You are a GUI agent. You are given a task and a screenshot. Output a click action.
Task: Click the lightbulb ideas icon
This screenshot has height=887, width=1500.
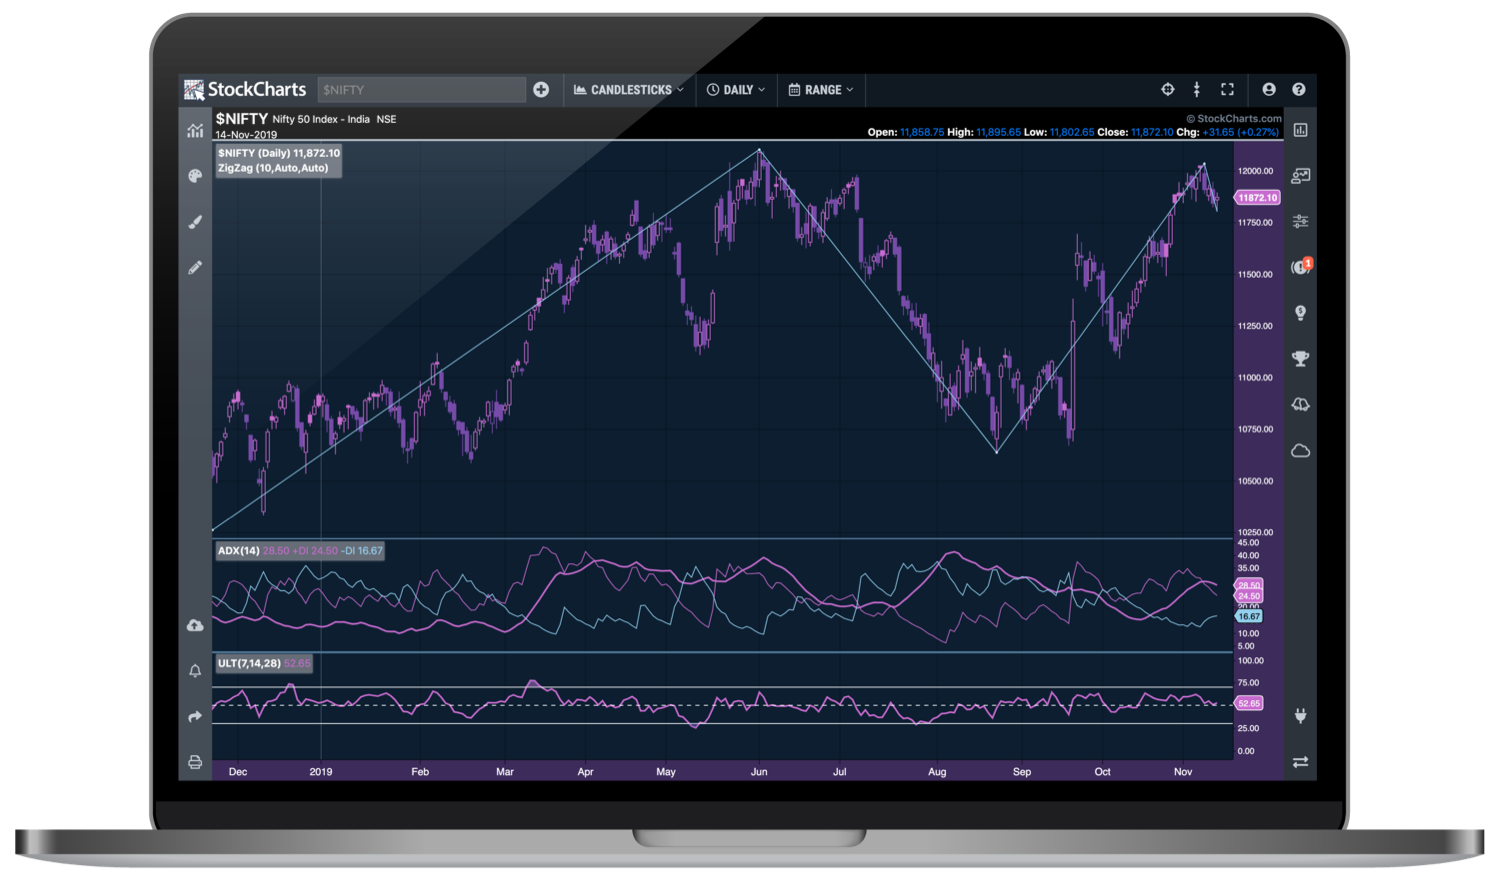1300,313
